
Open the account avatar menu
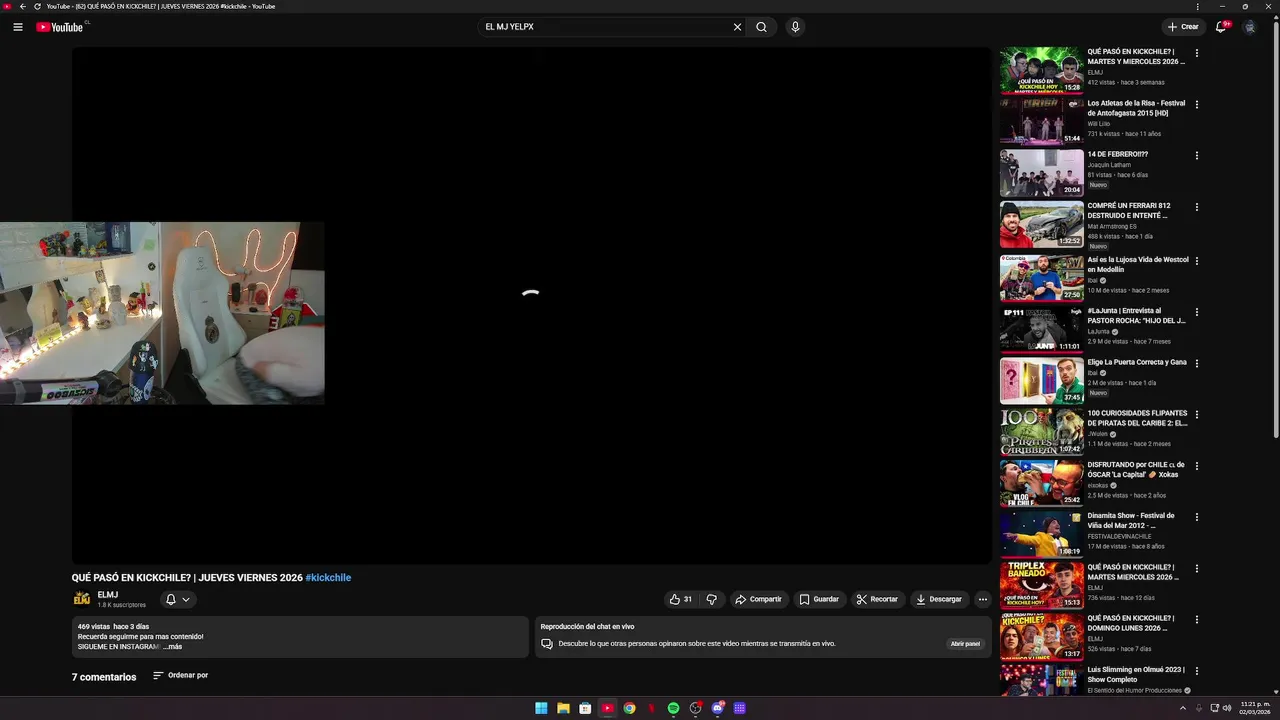1250,27
